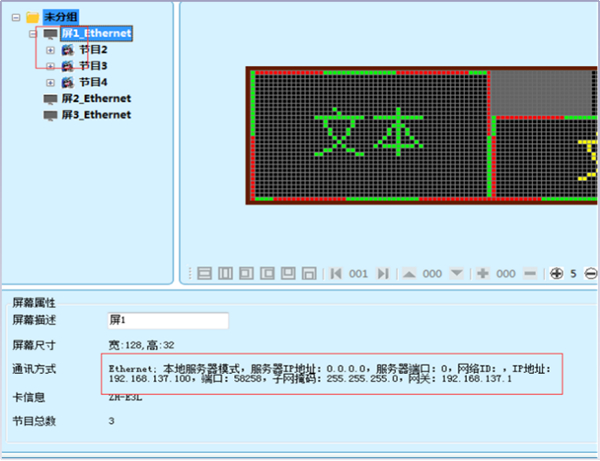Click the gray minus icon
600x461 pixels.
tap(529, 273)
